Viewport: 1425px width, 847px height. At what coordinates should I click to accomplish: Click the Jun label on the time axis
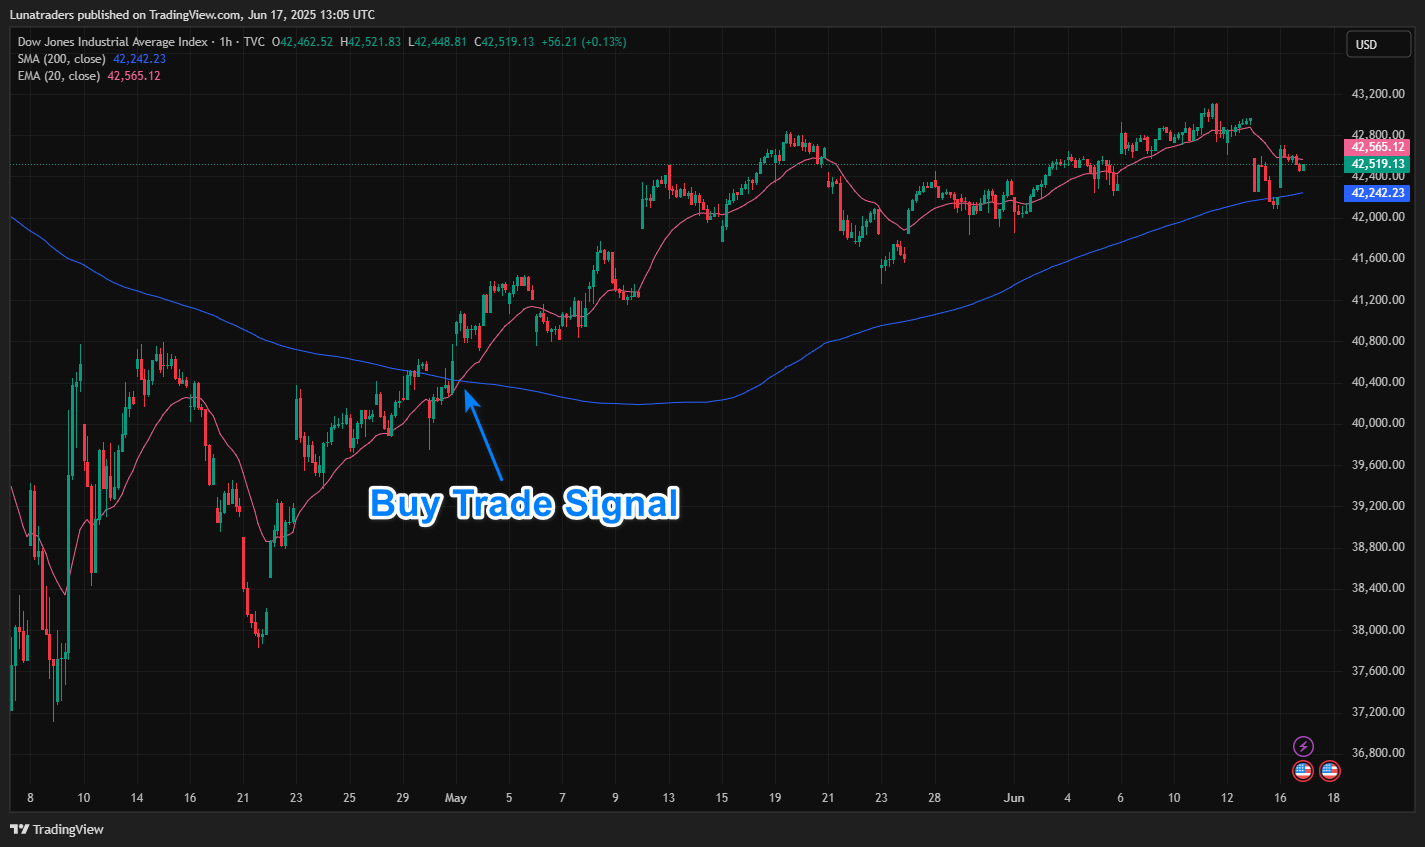pyautogui.click(x=1014, y=798)
